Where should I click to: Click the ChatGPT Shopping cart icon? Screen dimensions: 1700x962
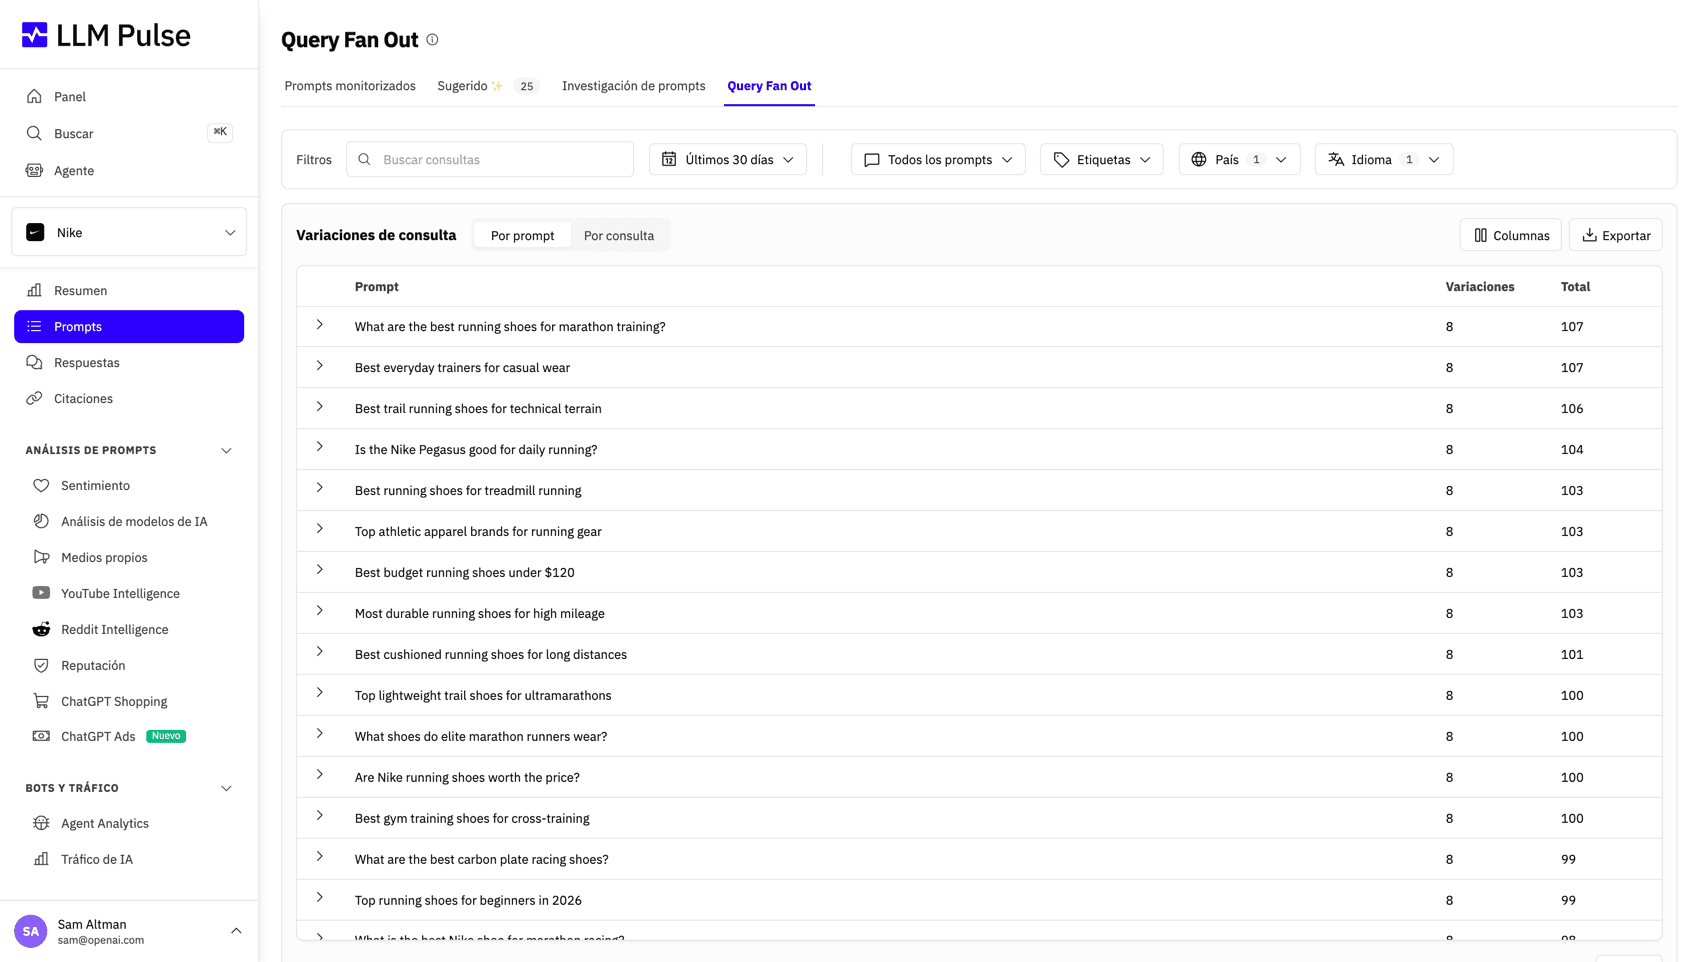coord(41,701)
